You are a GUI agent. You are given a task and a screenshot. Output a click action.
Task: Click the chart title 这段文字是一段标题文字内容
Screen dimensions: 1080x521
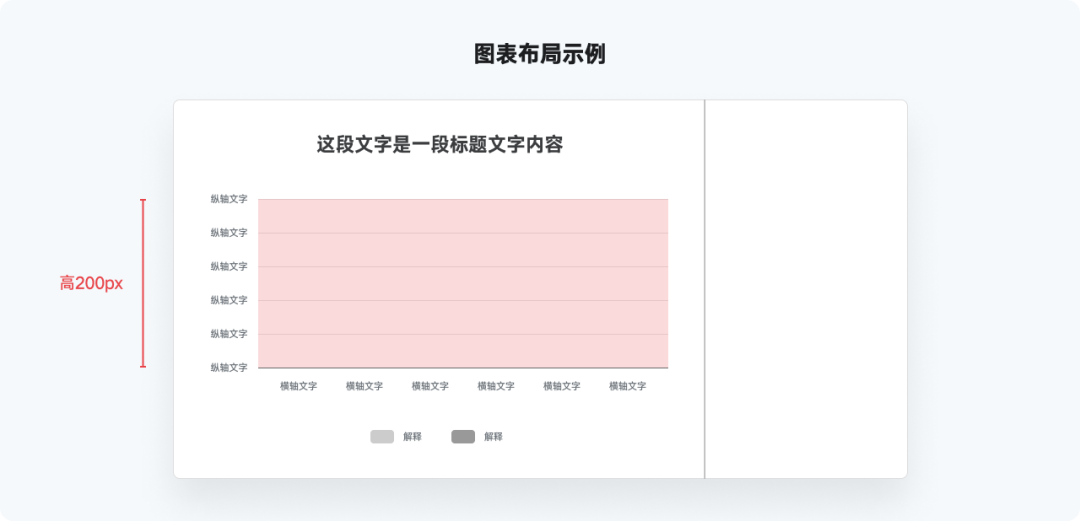440,145
